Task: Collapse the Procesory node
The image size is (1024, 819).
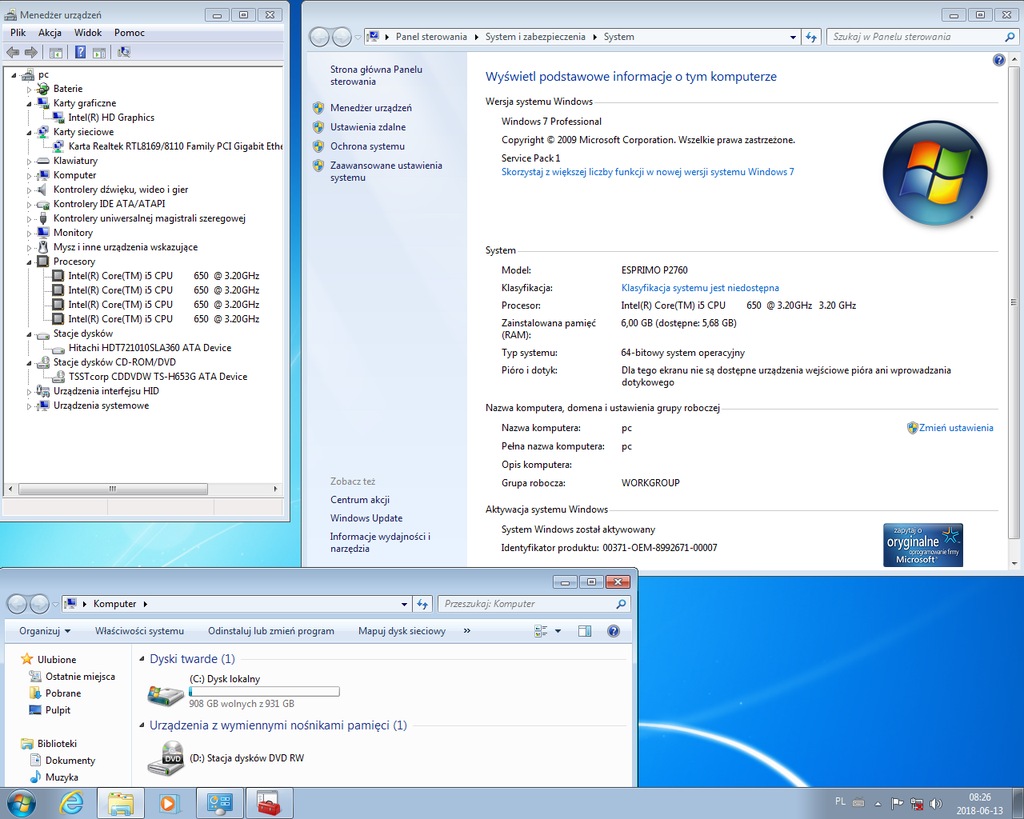Action: click(29, 261)
